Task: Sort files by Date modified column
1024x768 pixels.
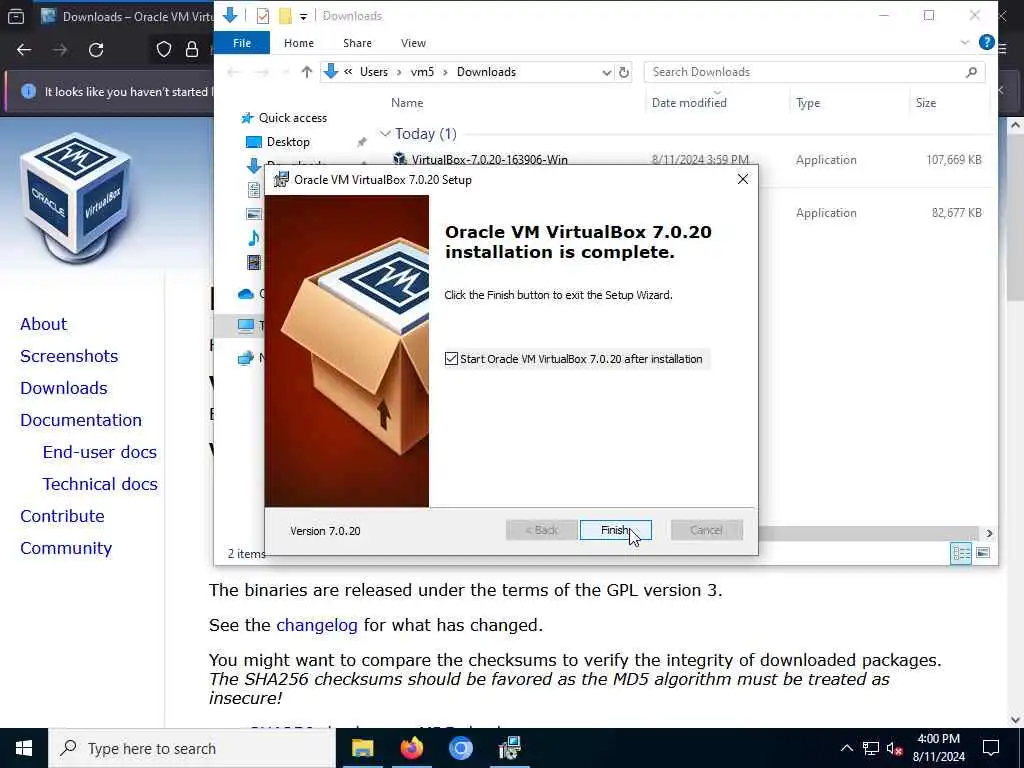Action: [689, 103]
